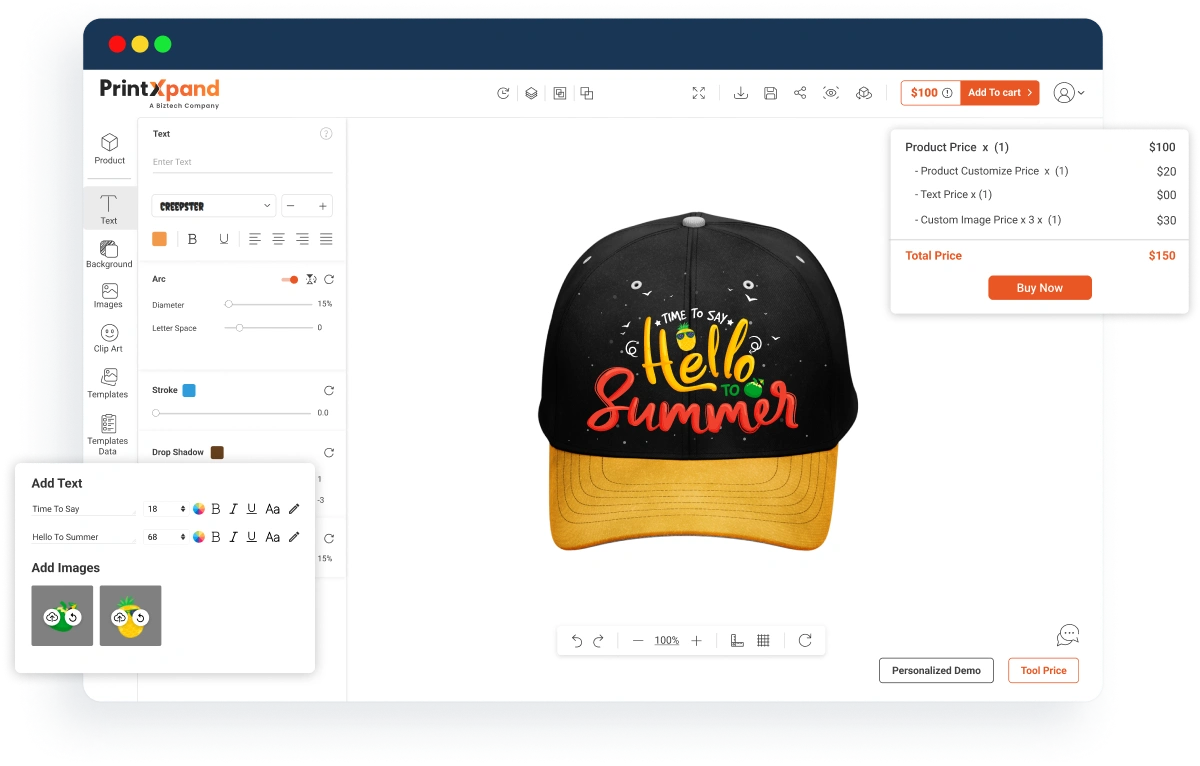Toggle the preview eye icon

(x=831, y=93)
